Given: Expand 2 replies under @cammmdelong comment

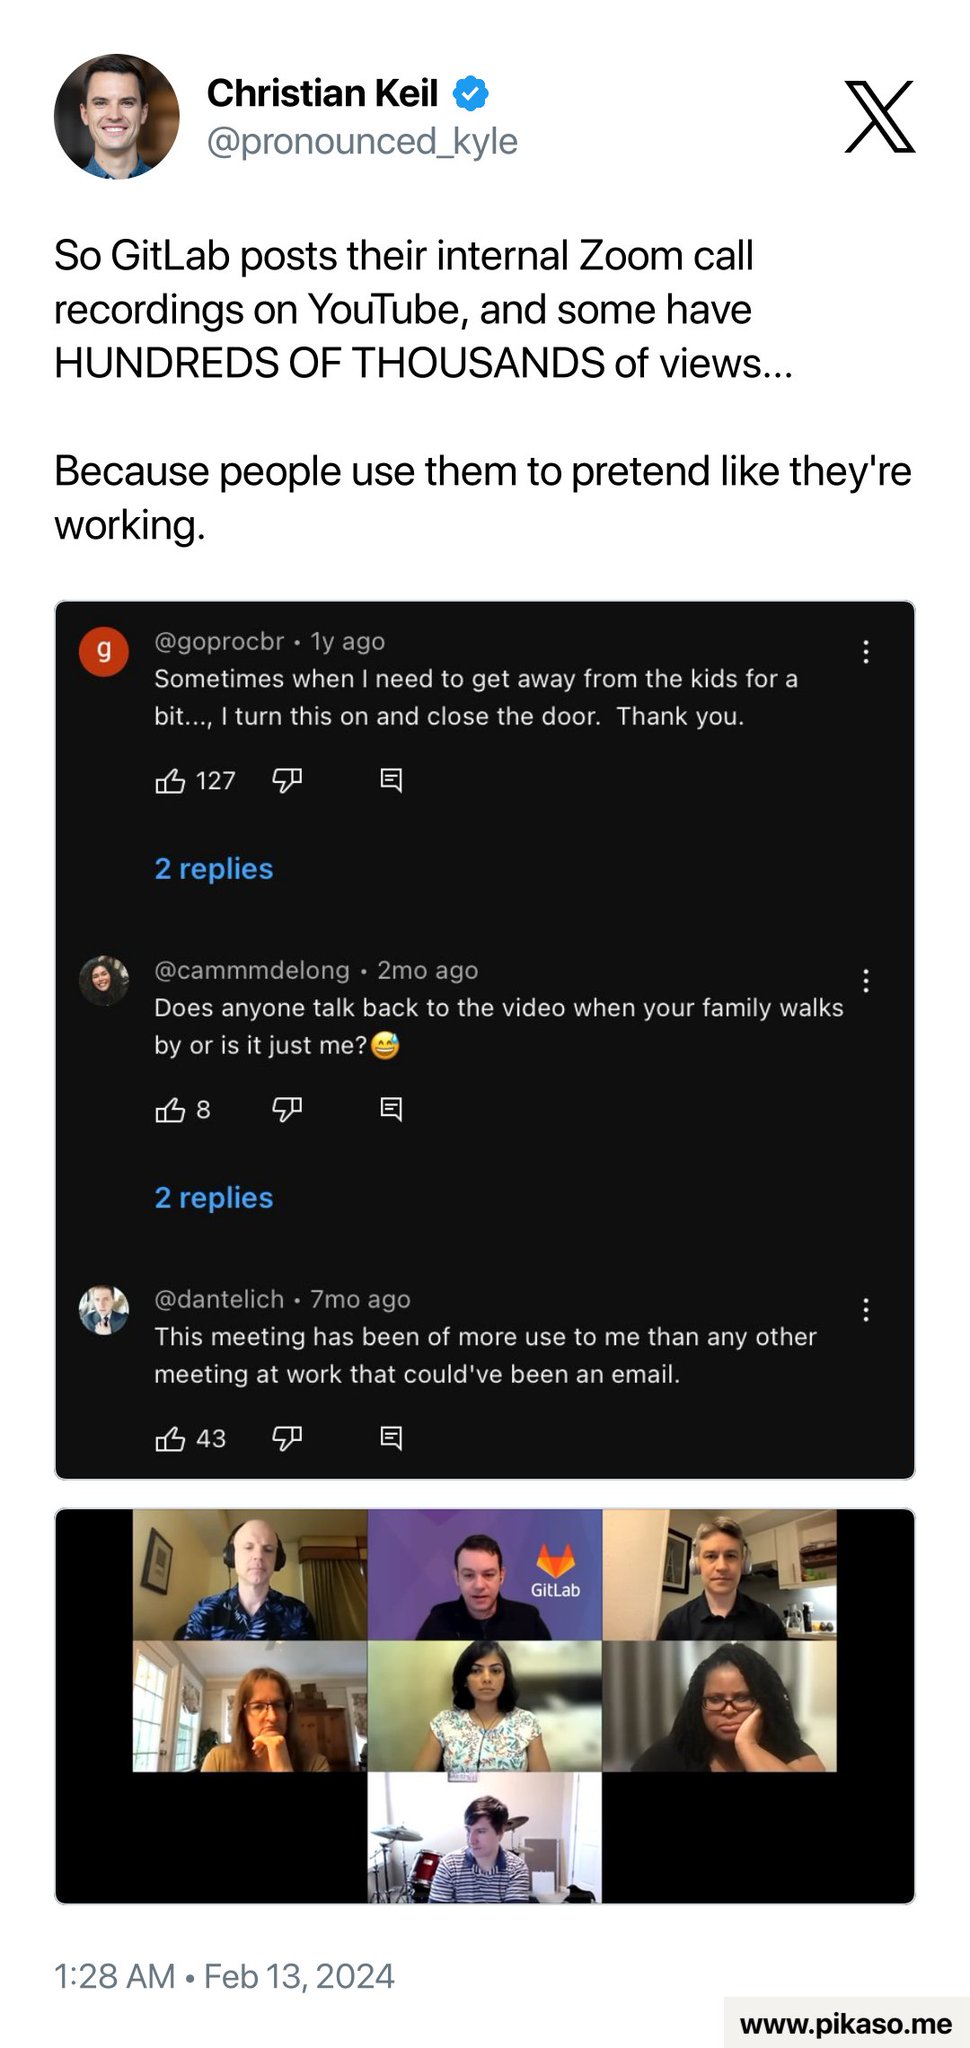Looking at the screenshot, I should (x=213, y=1198).
